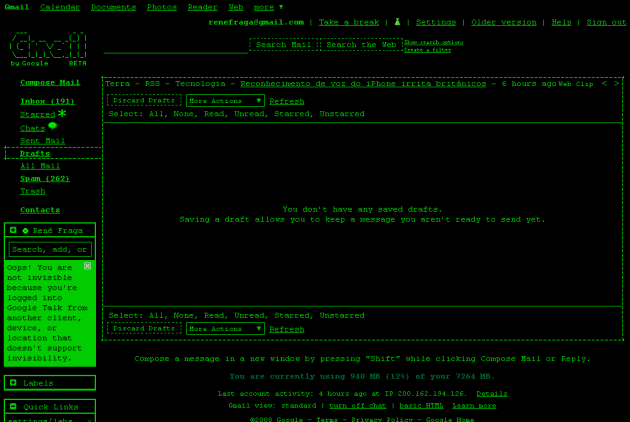Click Take a break link
This screenshot has height=422, width=630.
(349, 22)
